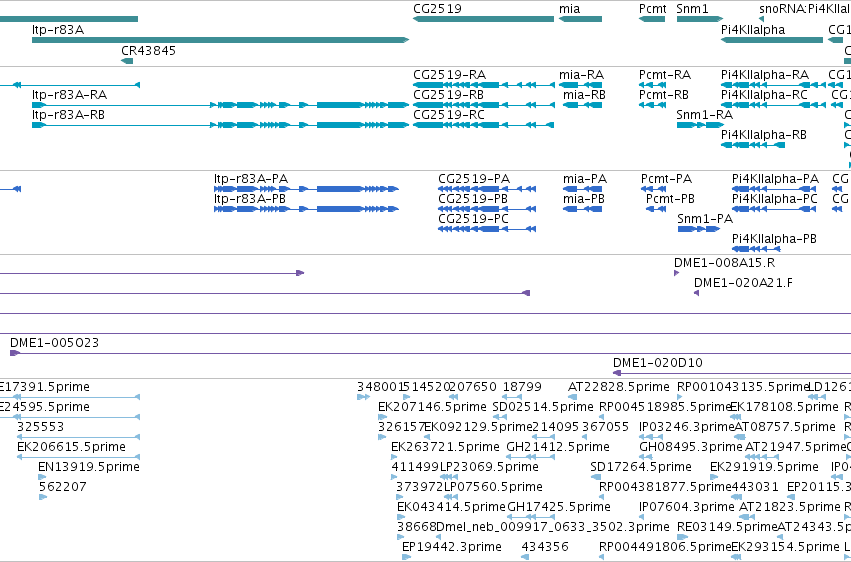
Task: Open transcript CG2519-RA
Action: tap(484, 85)
